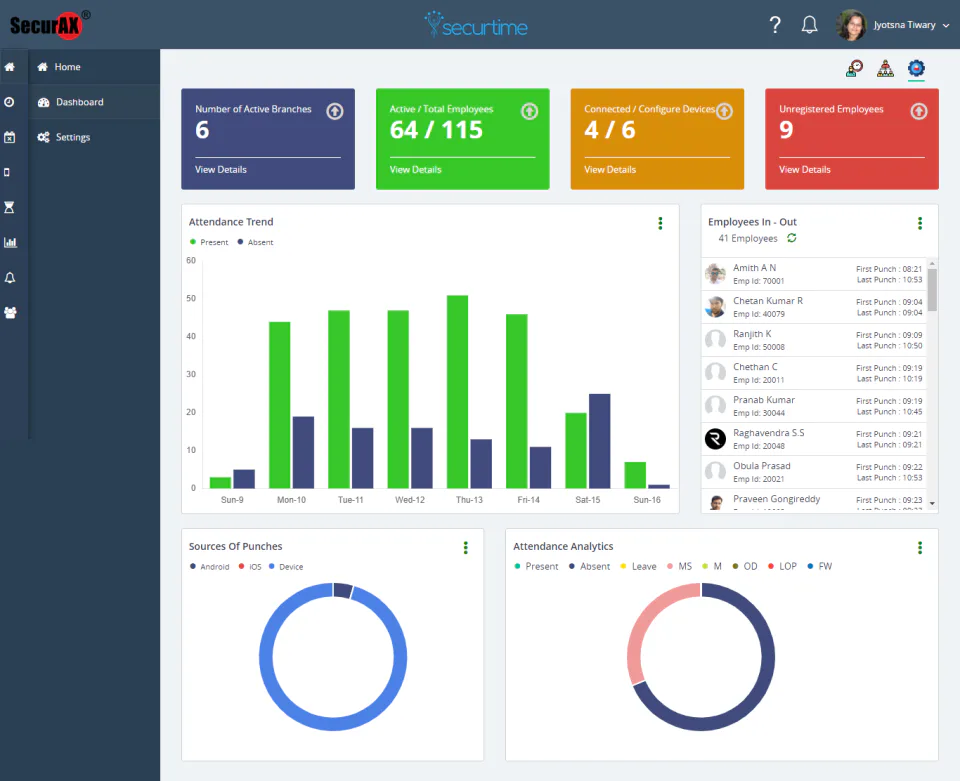Open the Jyotsna Tiwary user dropdown
The height and width of the screenshot is (781, 960).
[x=911, y=25]
